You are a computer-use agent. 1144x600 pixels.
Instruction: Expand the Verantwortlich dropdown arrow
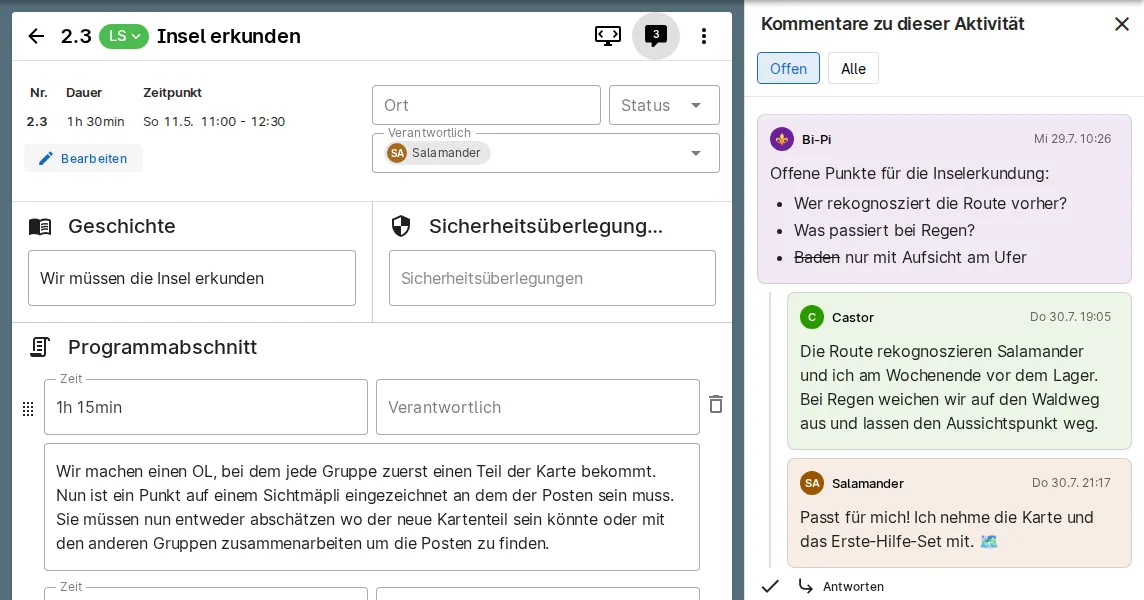(x=696, y=153)
